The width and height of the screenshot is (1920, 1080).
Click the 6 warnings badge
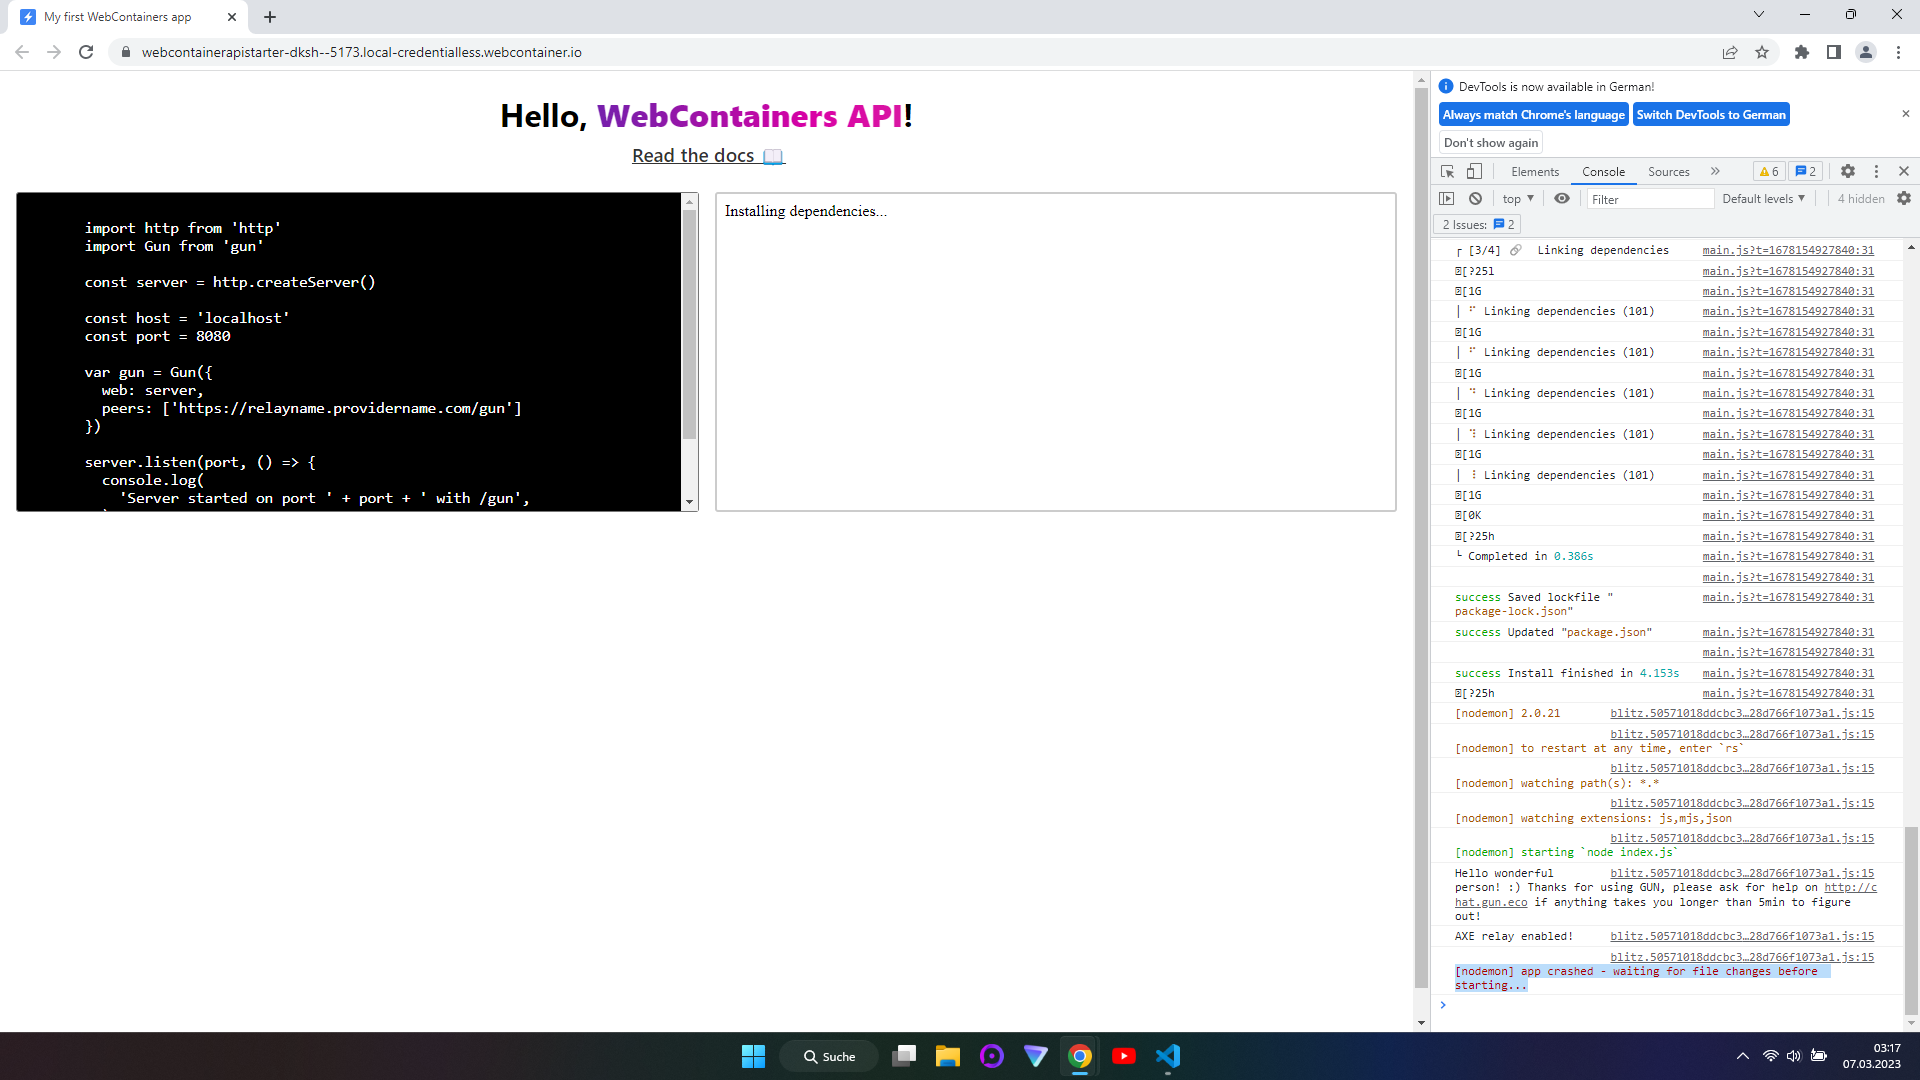(1768, 171)
